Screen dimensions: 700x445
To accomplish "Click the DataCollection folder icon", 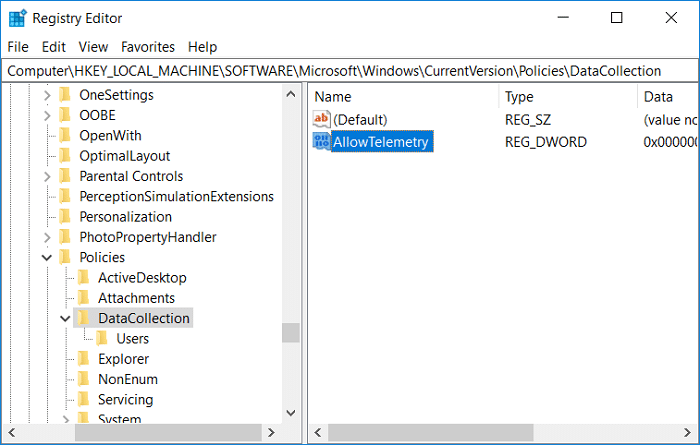I will point(84,318).
